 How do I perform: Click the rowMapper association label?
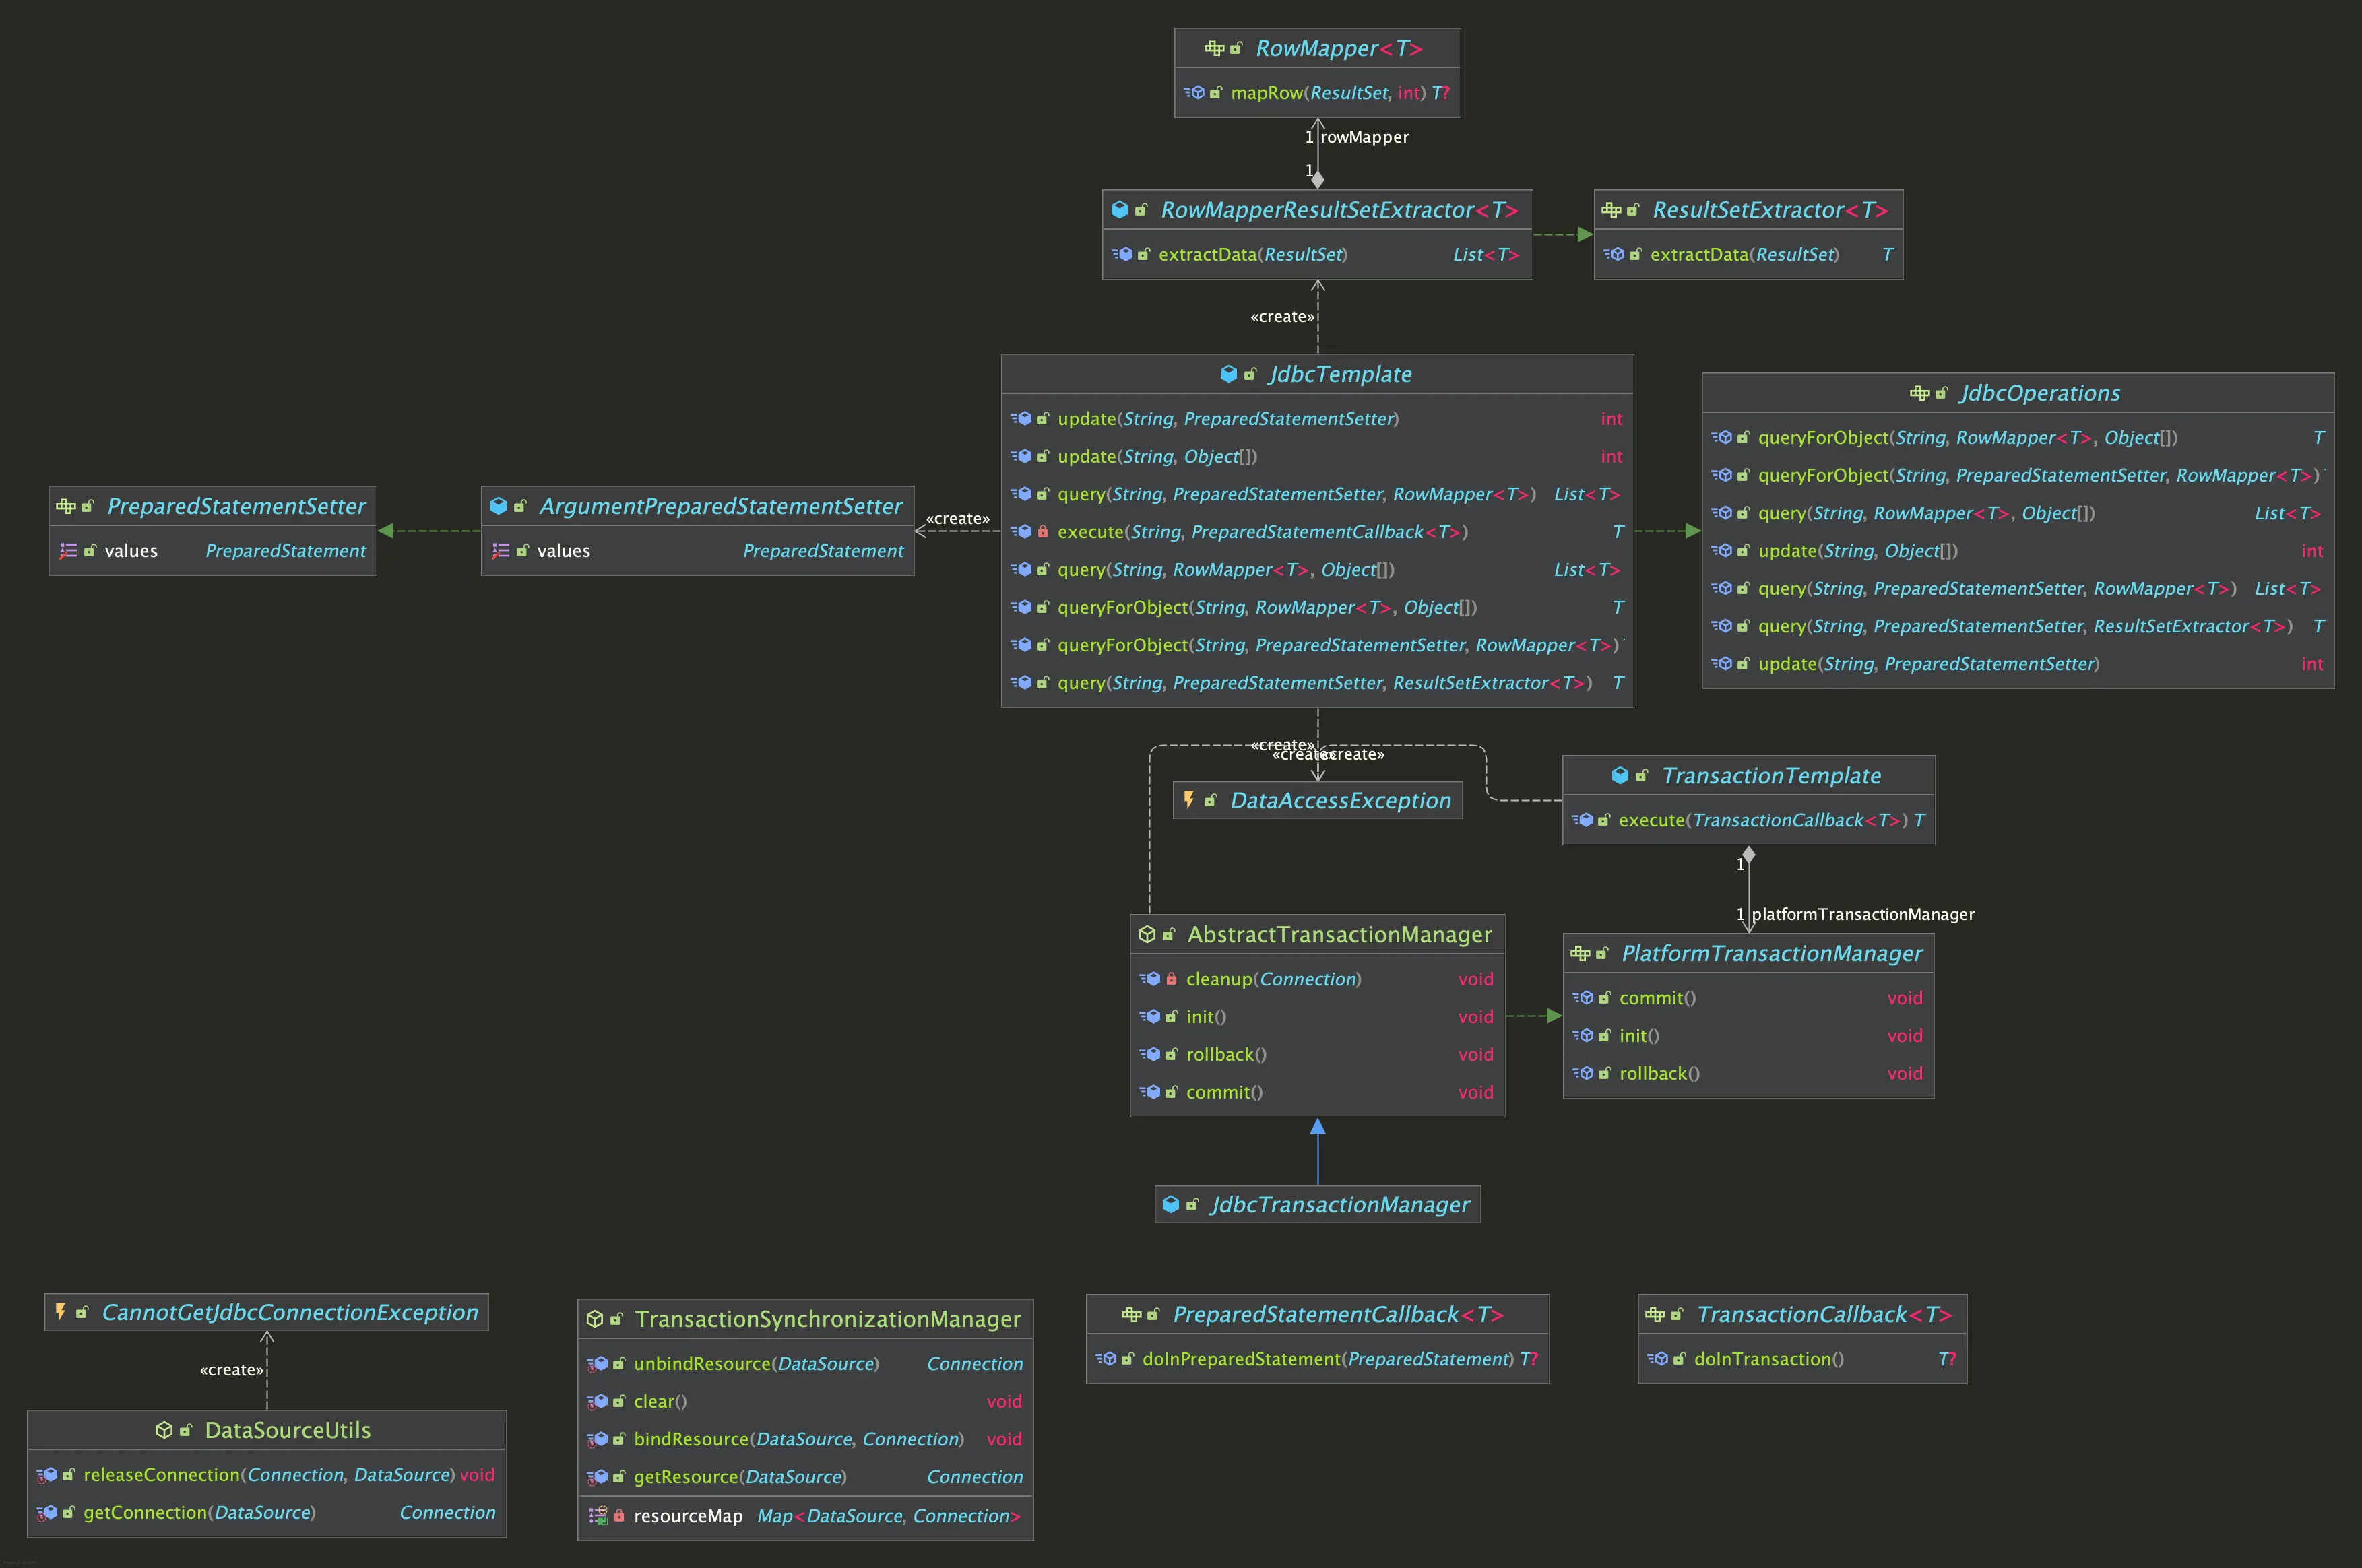point(1364,137)
